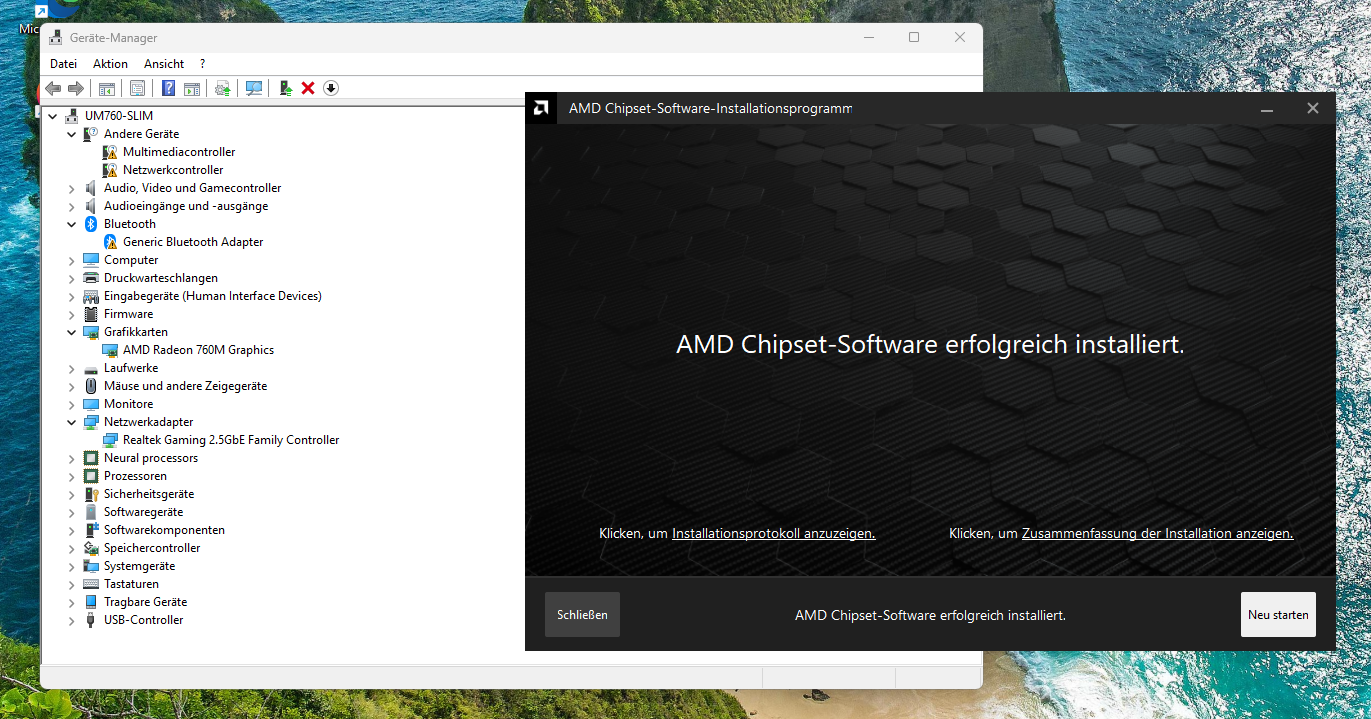Select Audioeingänge und -ausgänge row
Viewport: 1371px width, 719px height.
[x=186, y=206]
